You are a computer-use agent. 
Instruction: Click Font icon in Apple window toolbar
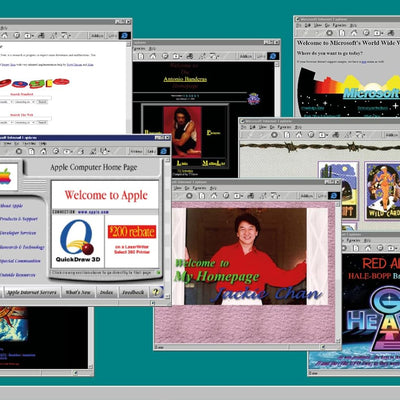click(x=93, y=151)
